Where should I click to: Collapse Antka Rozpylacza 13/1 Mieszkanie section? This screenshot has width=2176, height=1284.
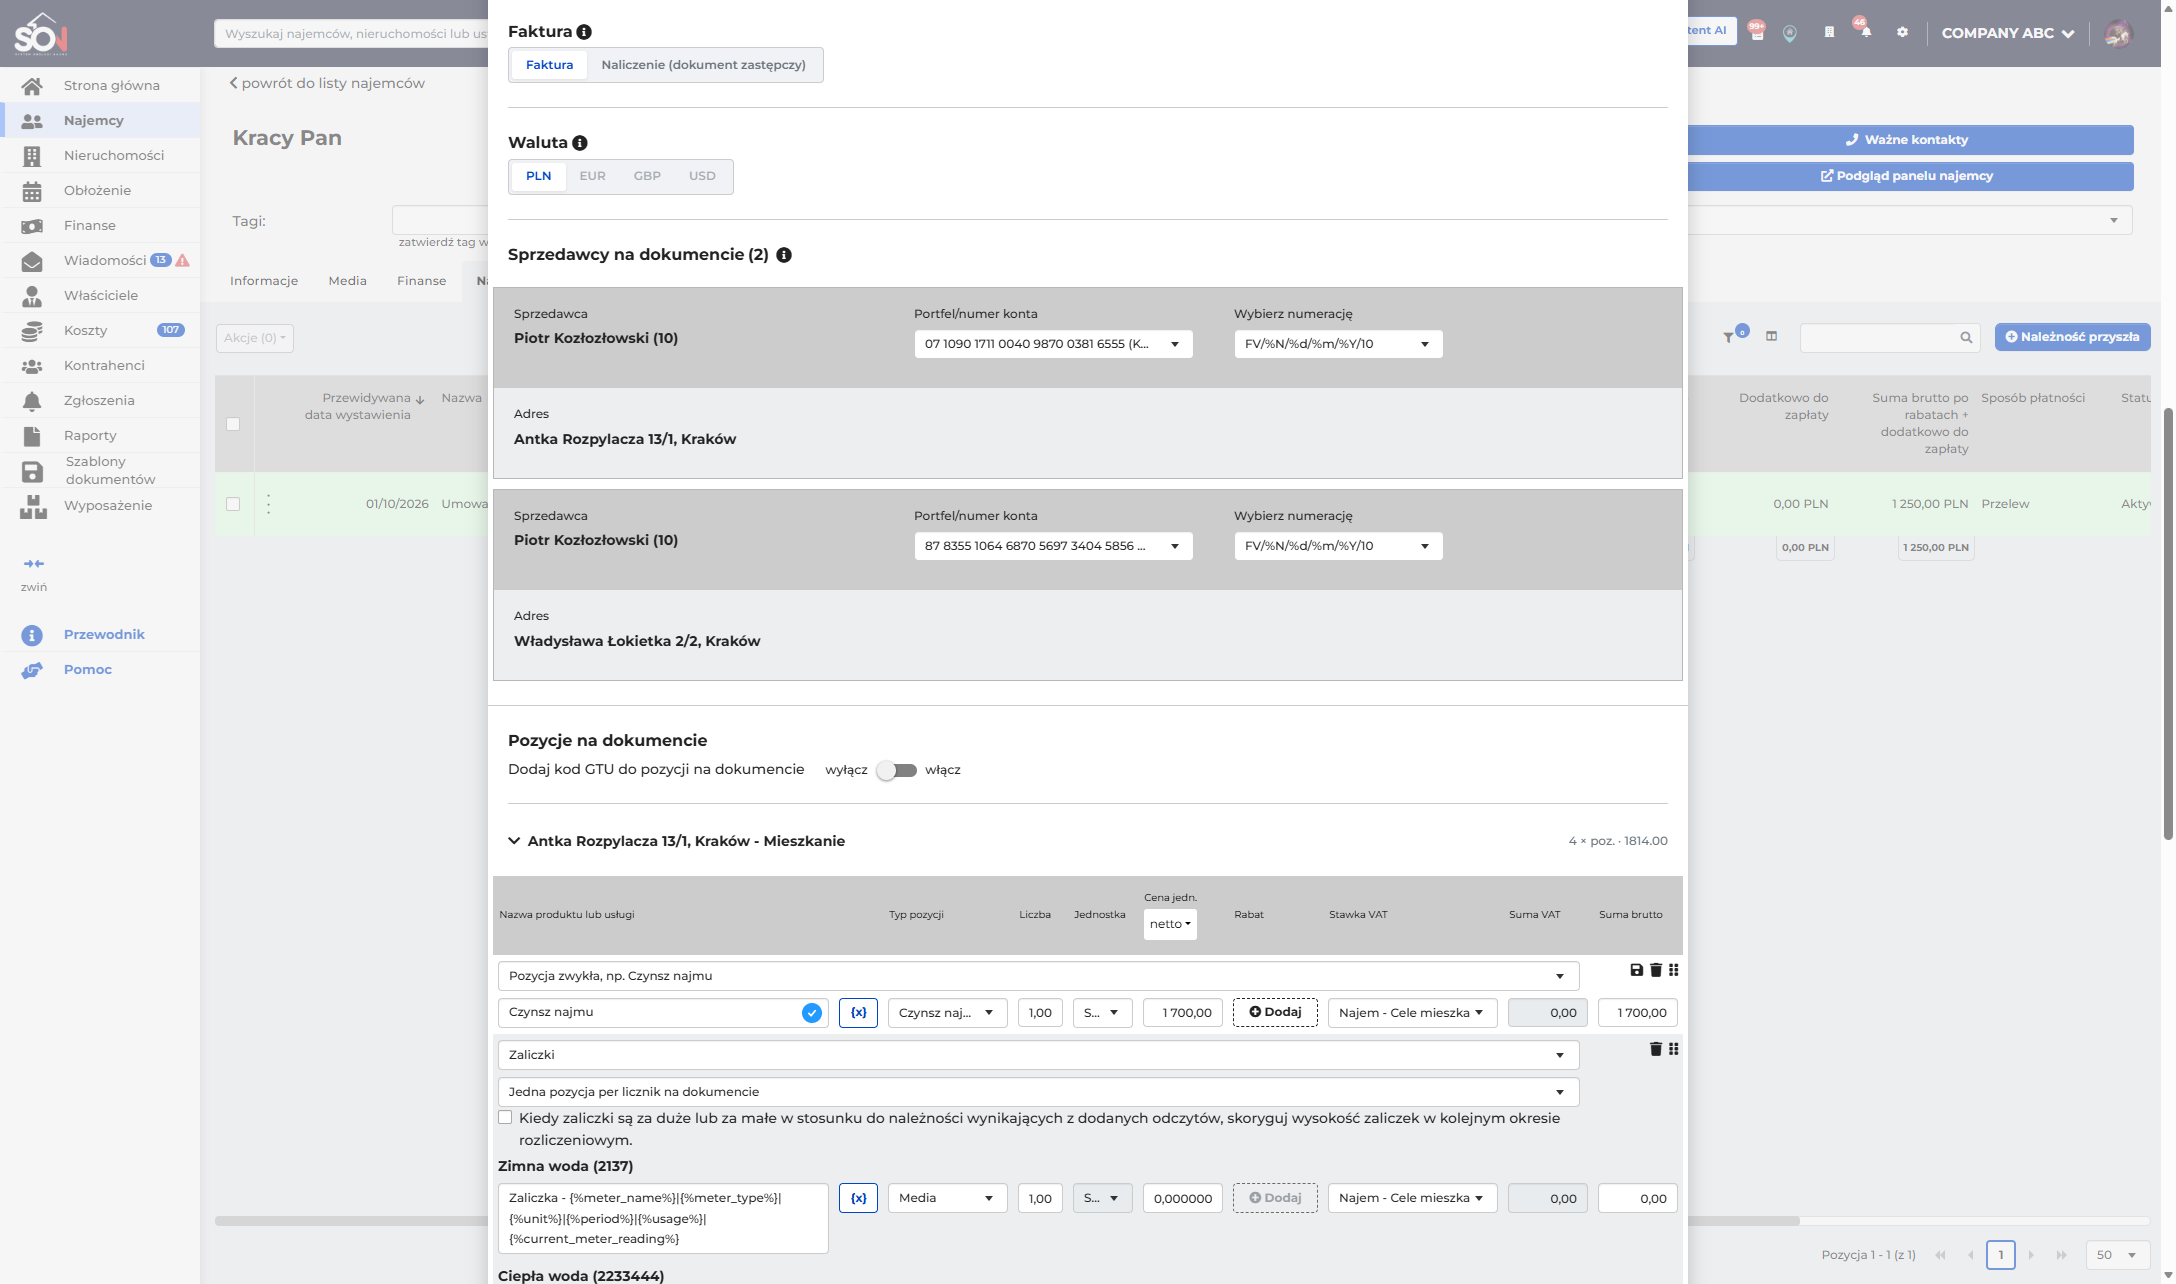(x=514, y=841)
